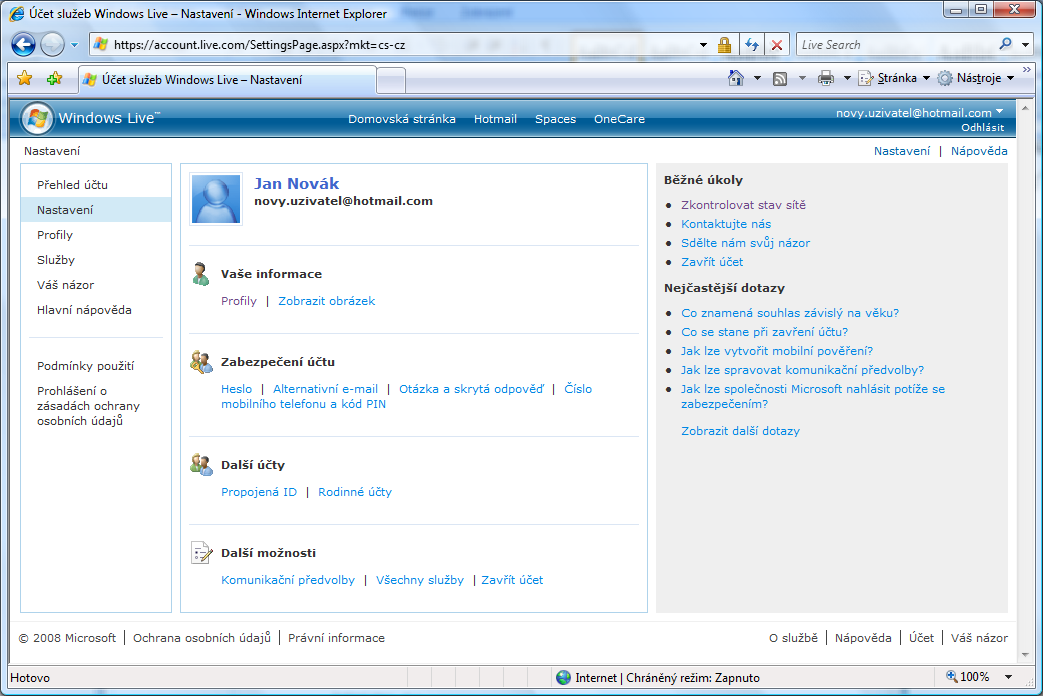Open the search provider options dropdown
The width and height of the screenshot is (1043, 696).
tap(1025, 45)
